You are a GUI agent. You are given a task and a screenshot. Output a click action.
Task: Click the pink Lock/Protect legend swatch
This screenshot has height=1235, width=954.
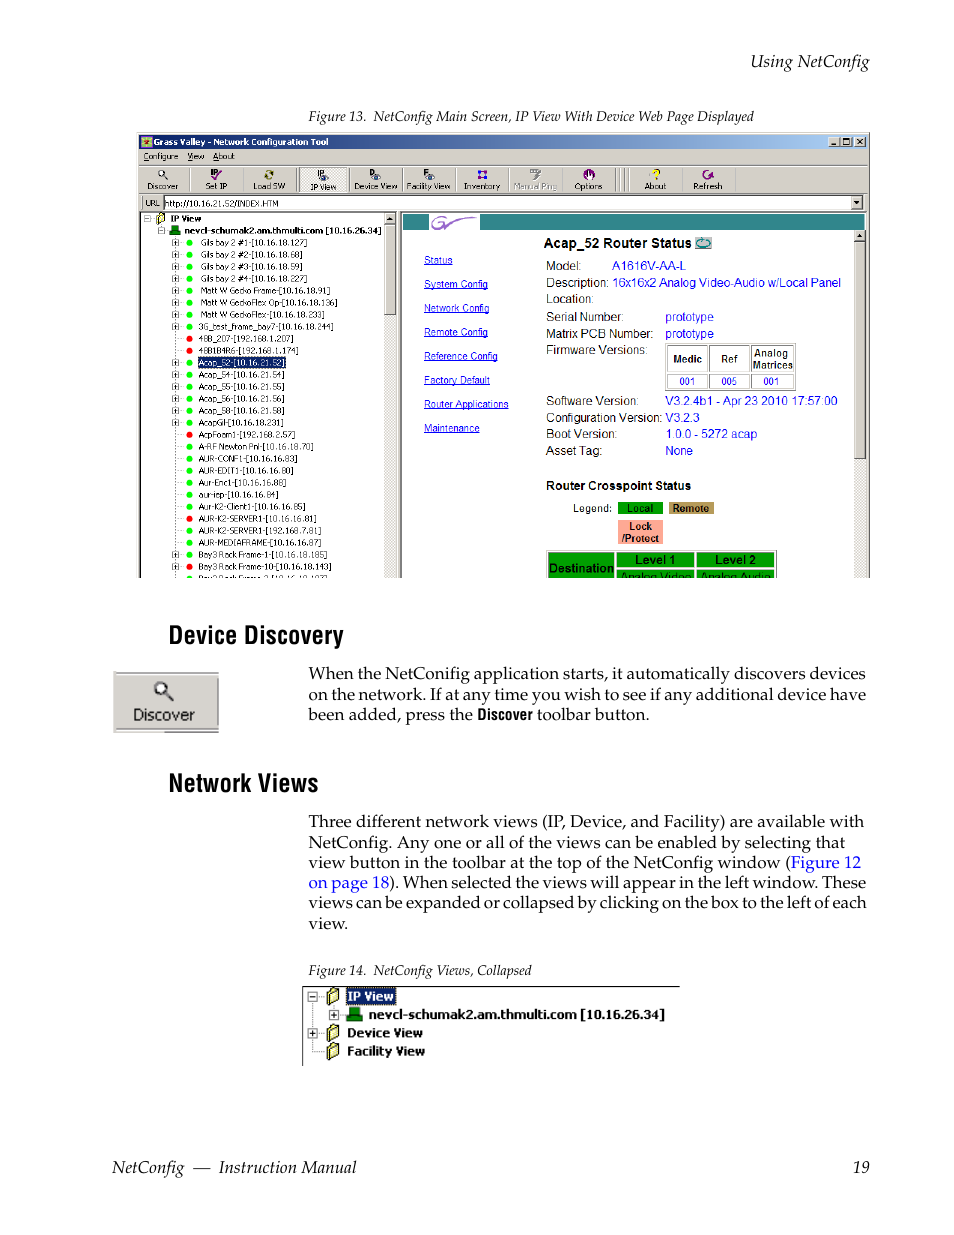pos(640,532)
